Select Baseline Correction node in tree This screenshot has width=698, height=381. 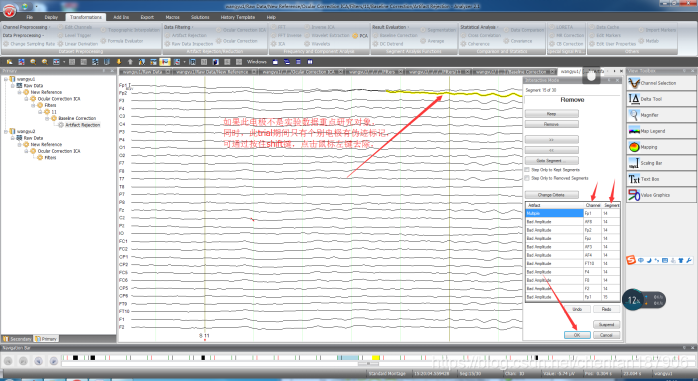(x=77, y=118)
